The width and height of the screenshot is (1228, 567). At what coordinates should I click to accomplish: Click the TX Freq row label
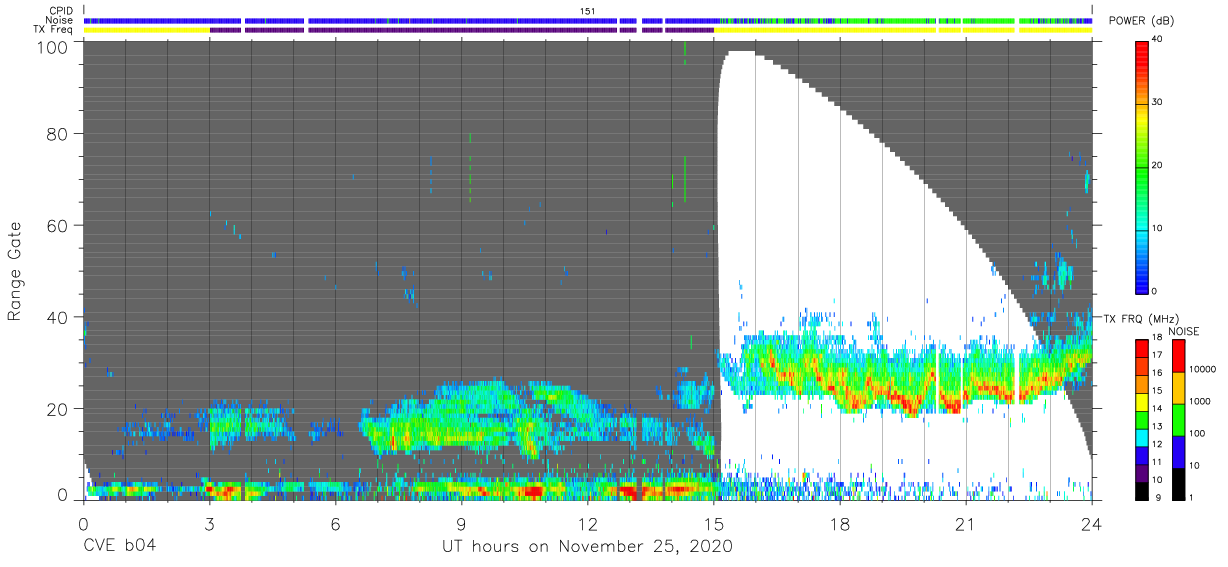coord(54,30)
